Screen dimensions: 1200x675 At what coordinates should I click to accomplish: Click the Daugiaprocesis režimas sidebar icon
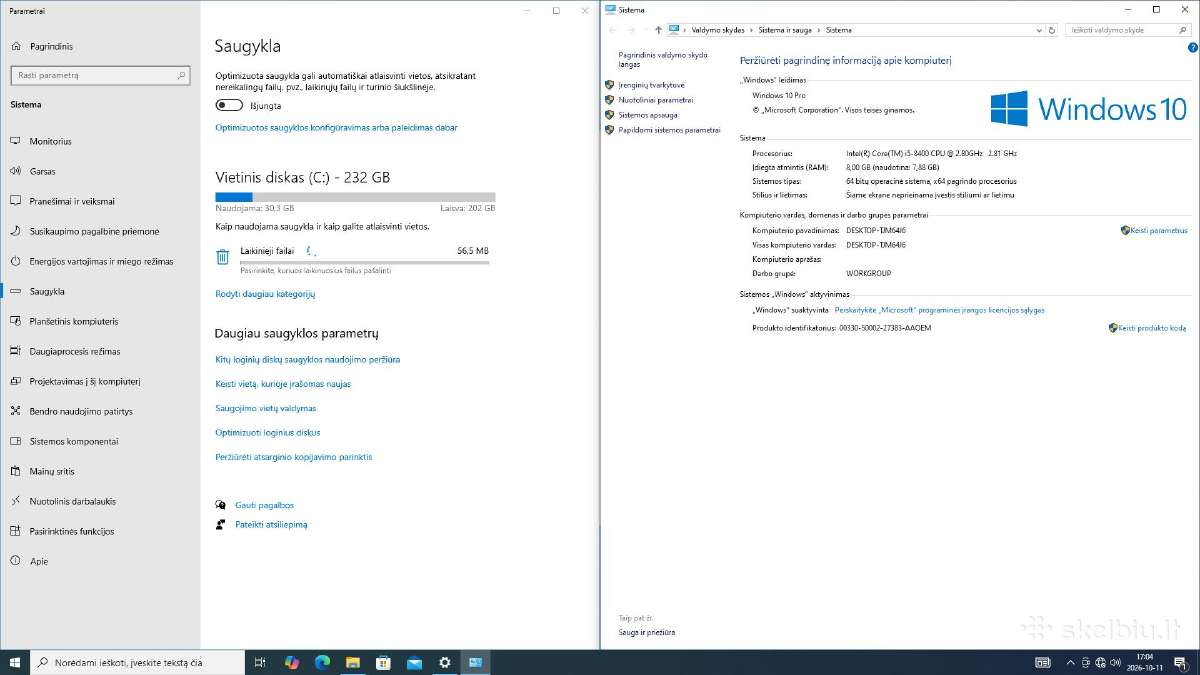15,351
